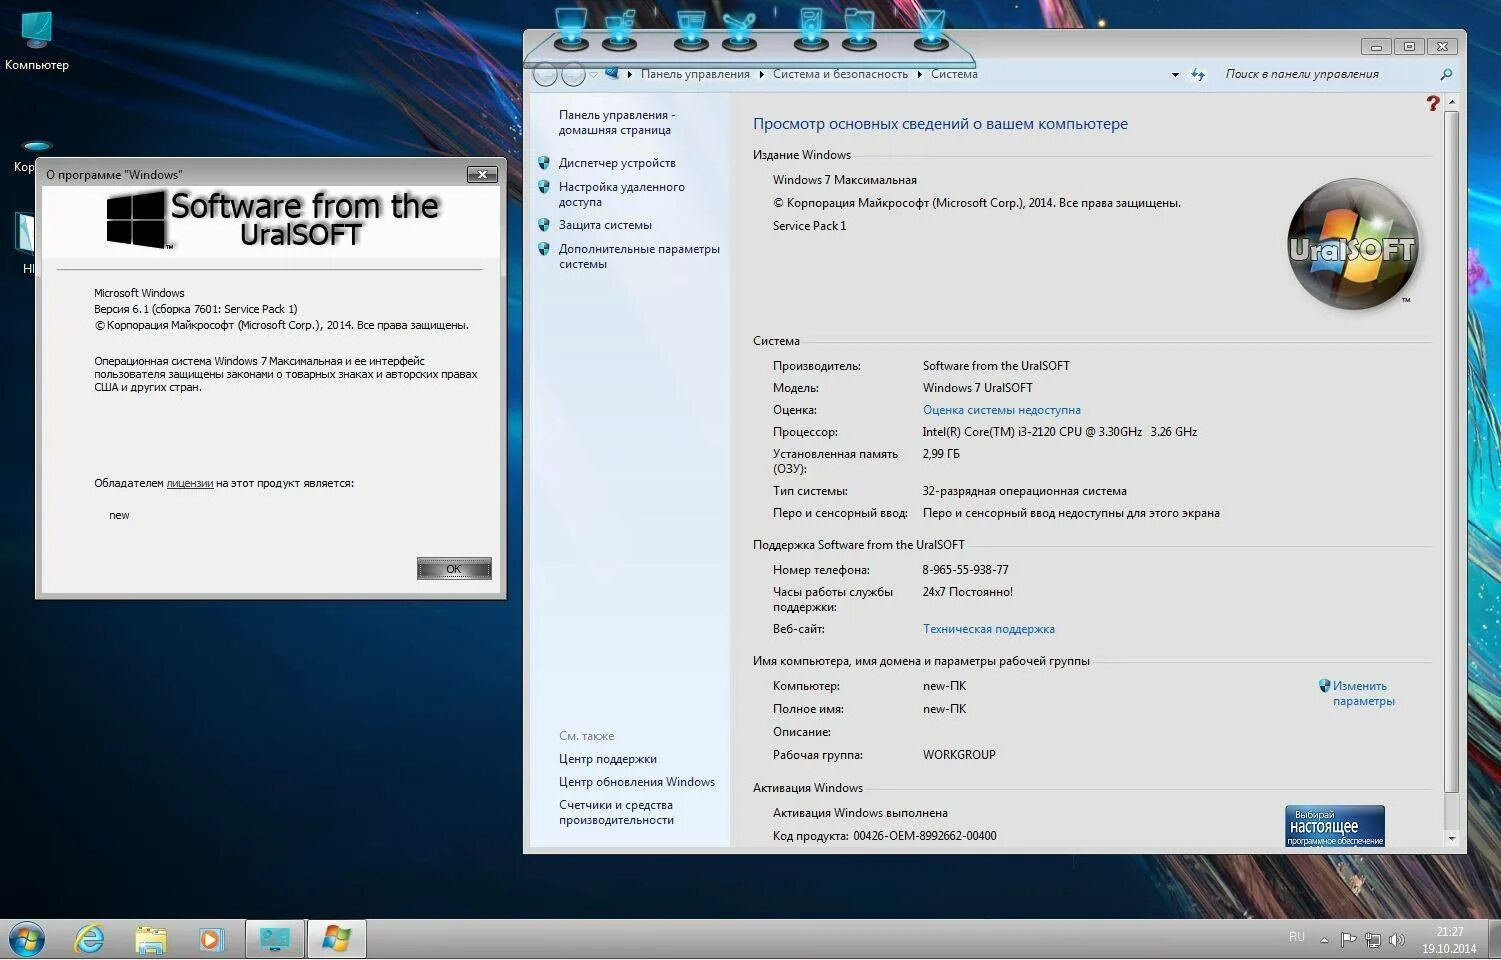This screenshot has height=960, width=1501.
Task: Click the Система breadcrumb item
Action: (x=954, y=74)
